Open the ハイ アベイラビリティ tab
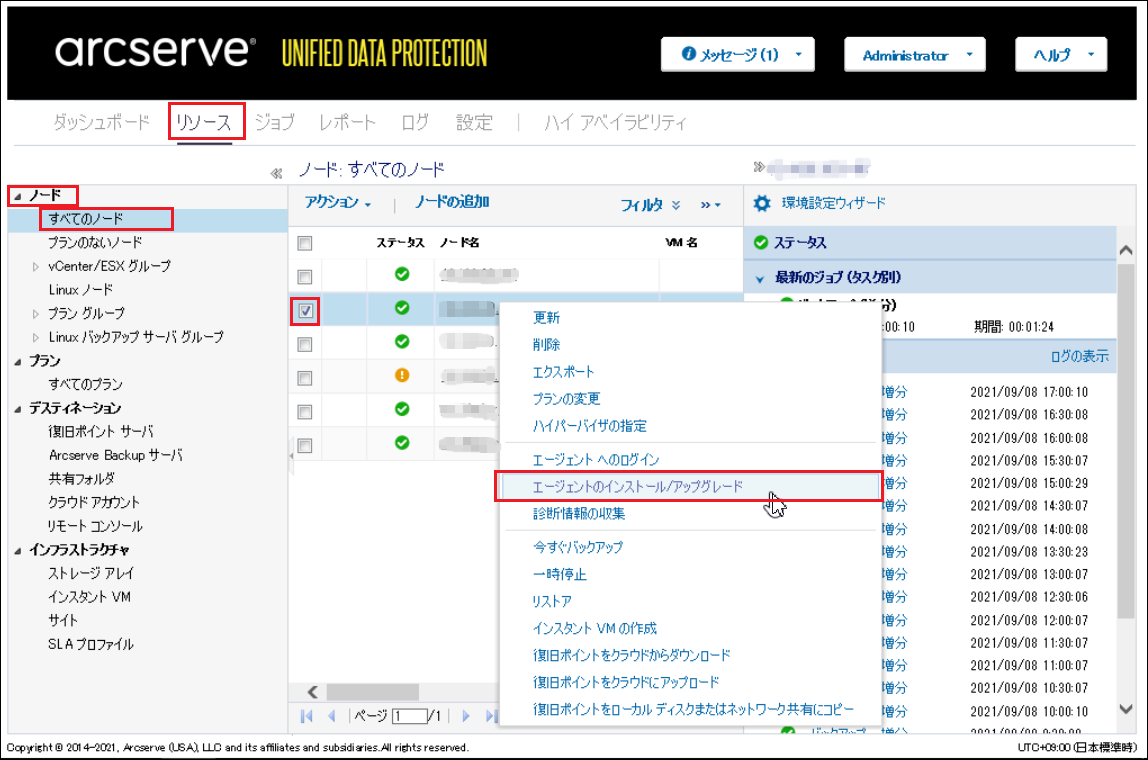The height and width of the screenshot is (760, 1148). [615, 122]
